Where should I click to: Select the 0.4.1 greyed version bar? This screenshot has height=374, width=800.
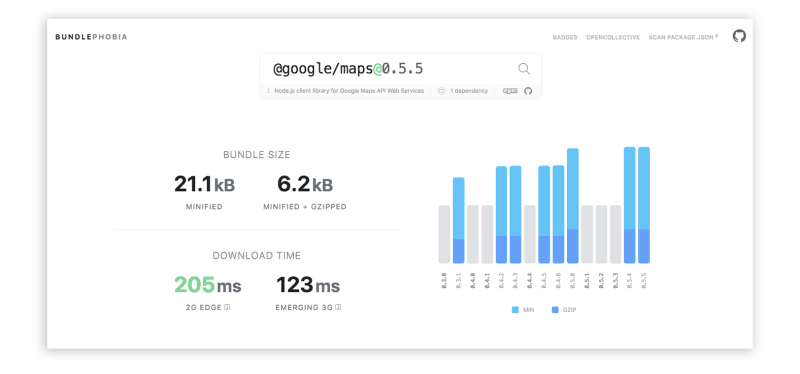(x=487, y=234)
